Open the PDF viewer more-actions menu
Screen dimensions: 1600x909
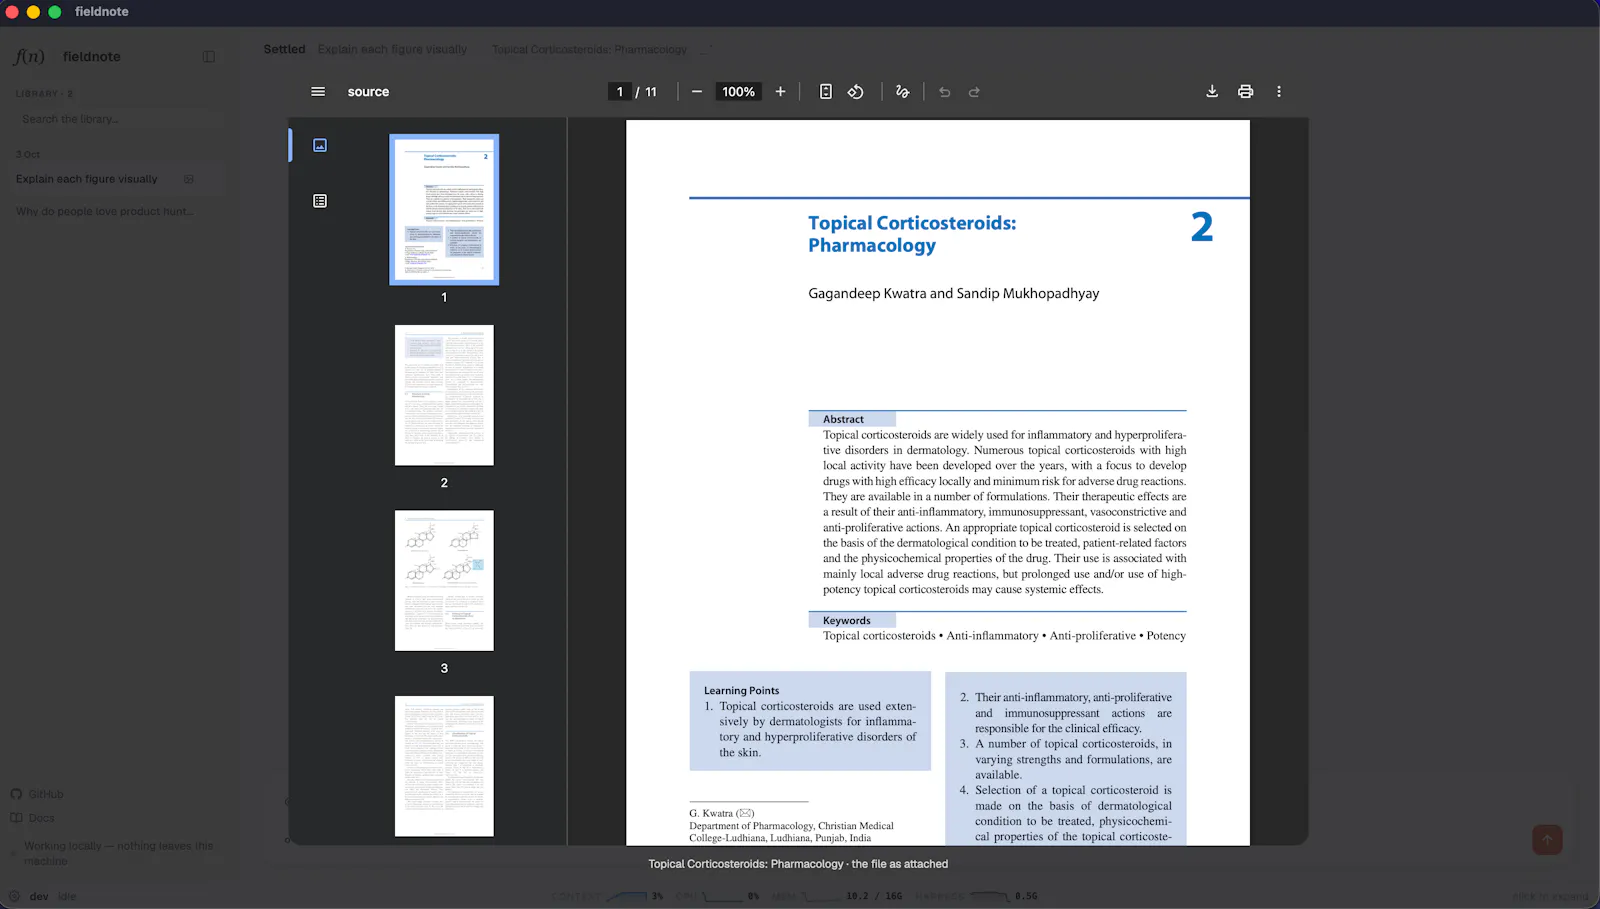point(1279,92)
